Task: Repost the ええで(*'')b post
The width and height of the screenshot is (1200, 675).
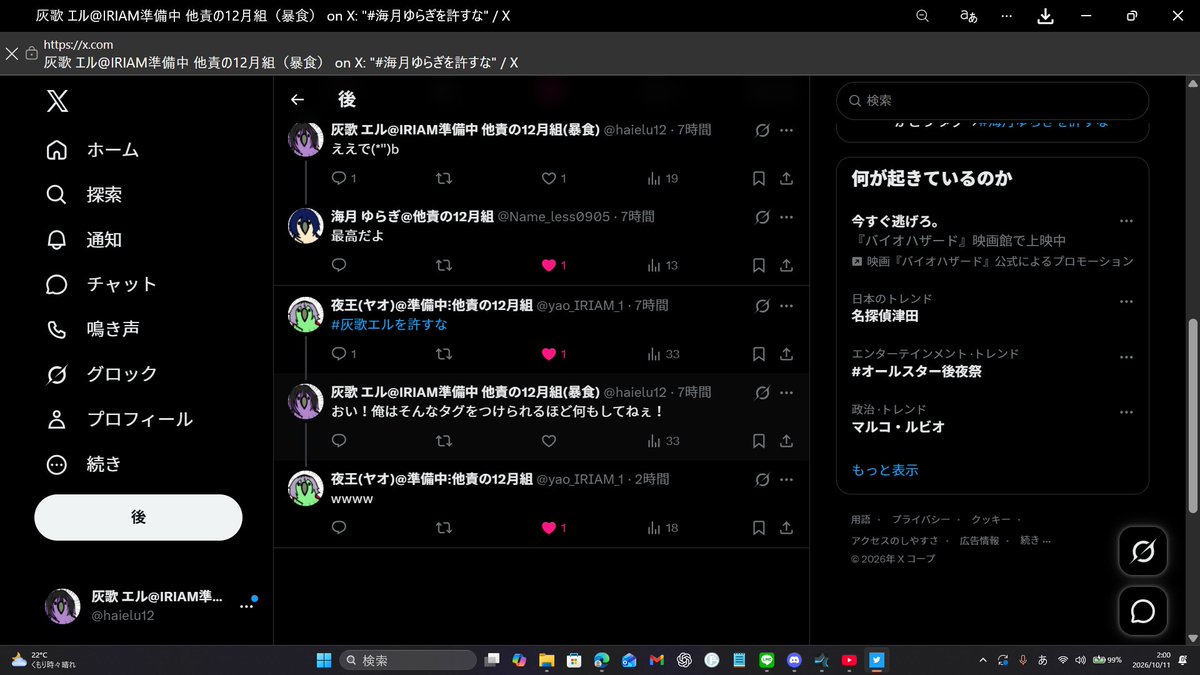Action: pos(445,178)
